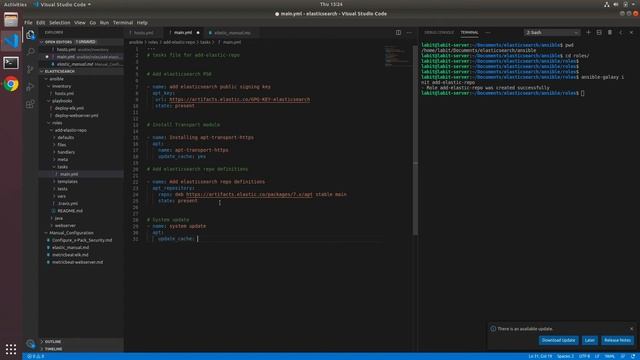The width and height of the screenshot is (640, 360).
Task: Click the Visual Studio Code dock icon
Action: (11, 41)
